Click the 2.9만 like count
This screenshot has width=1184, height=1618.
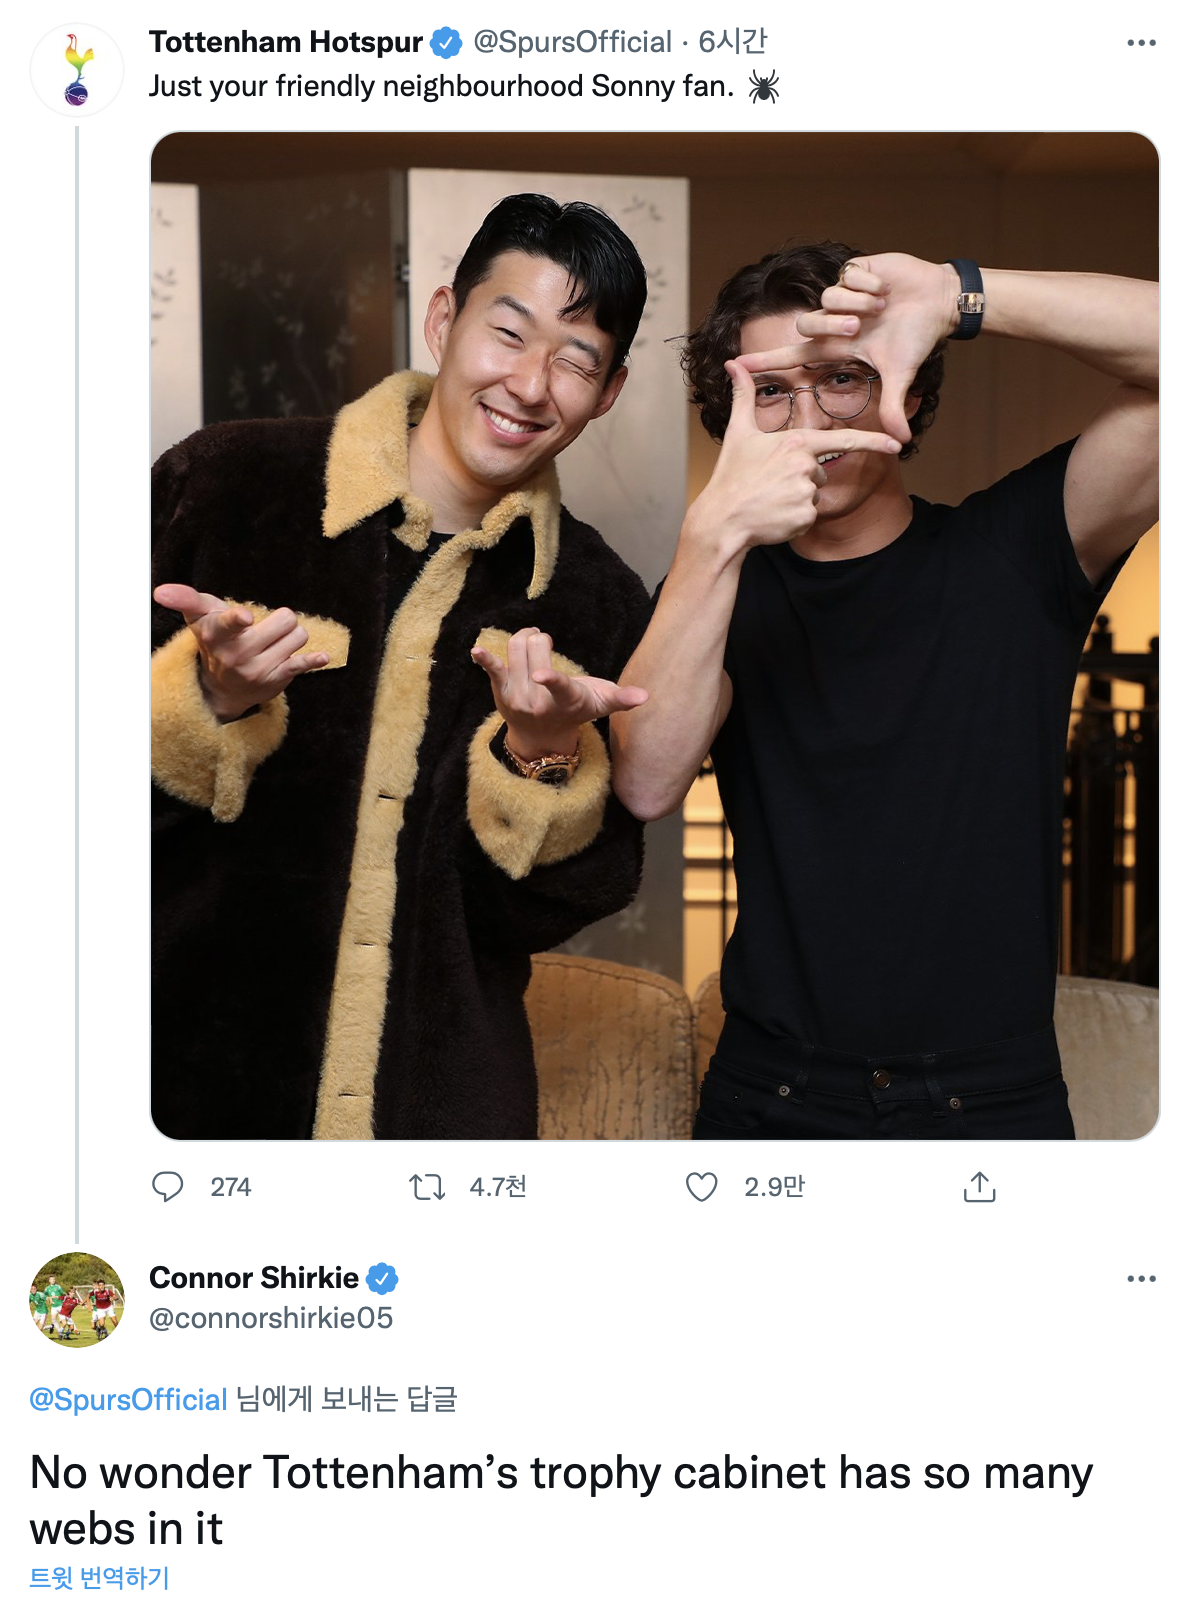tap(774, 1187)
